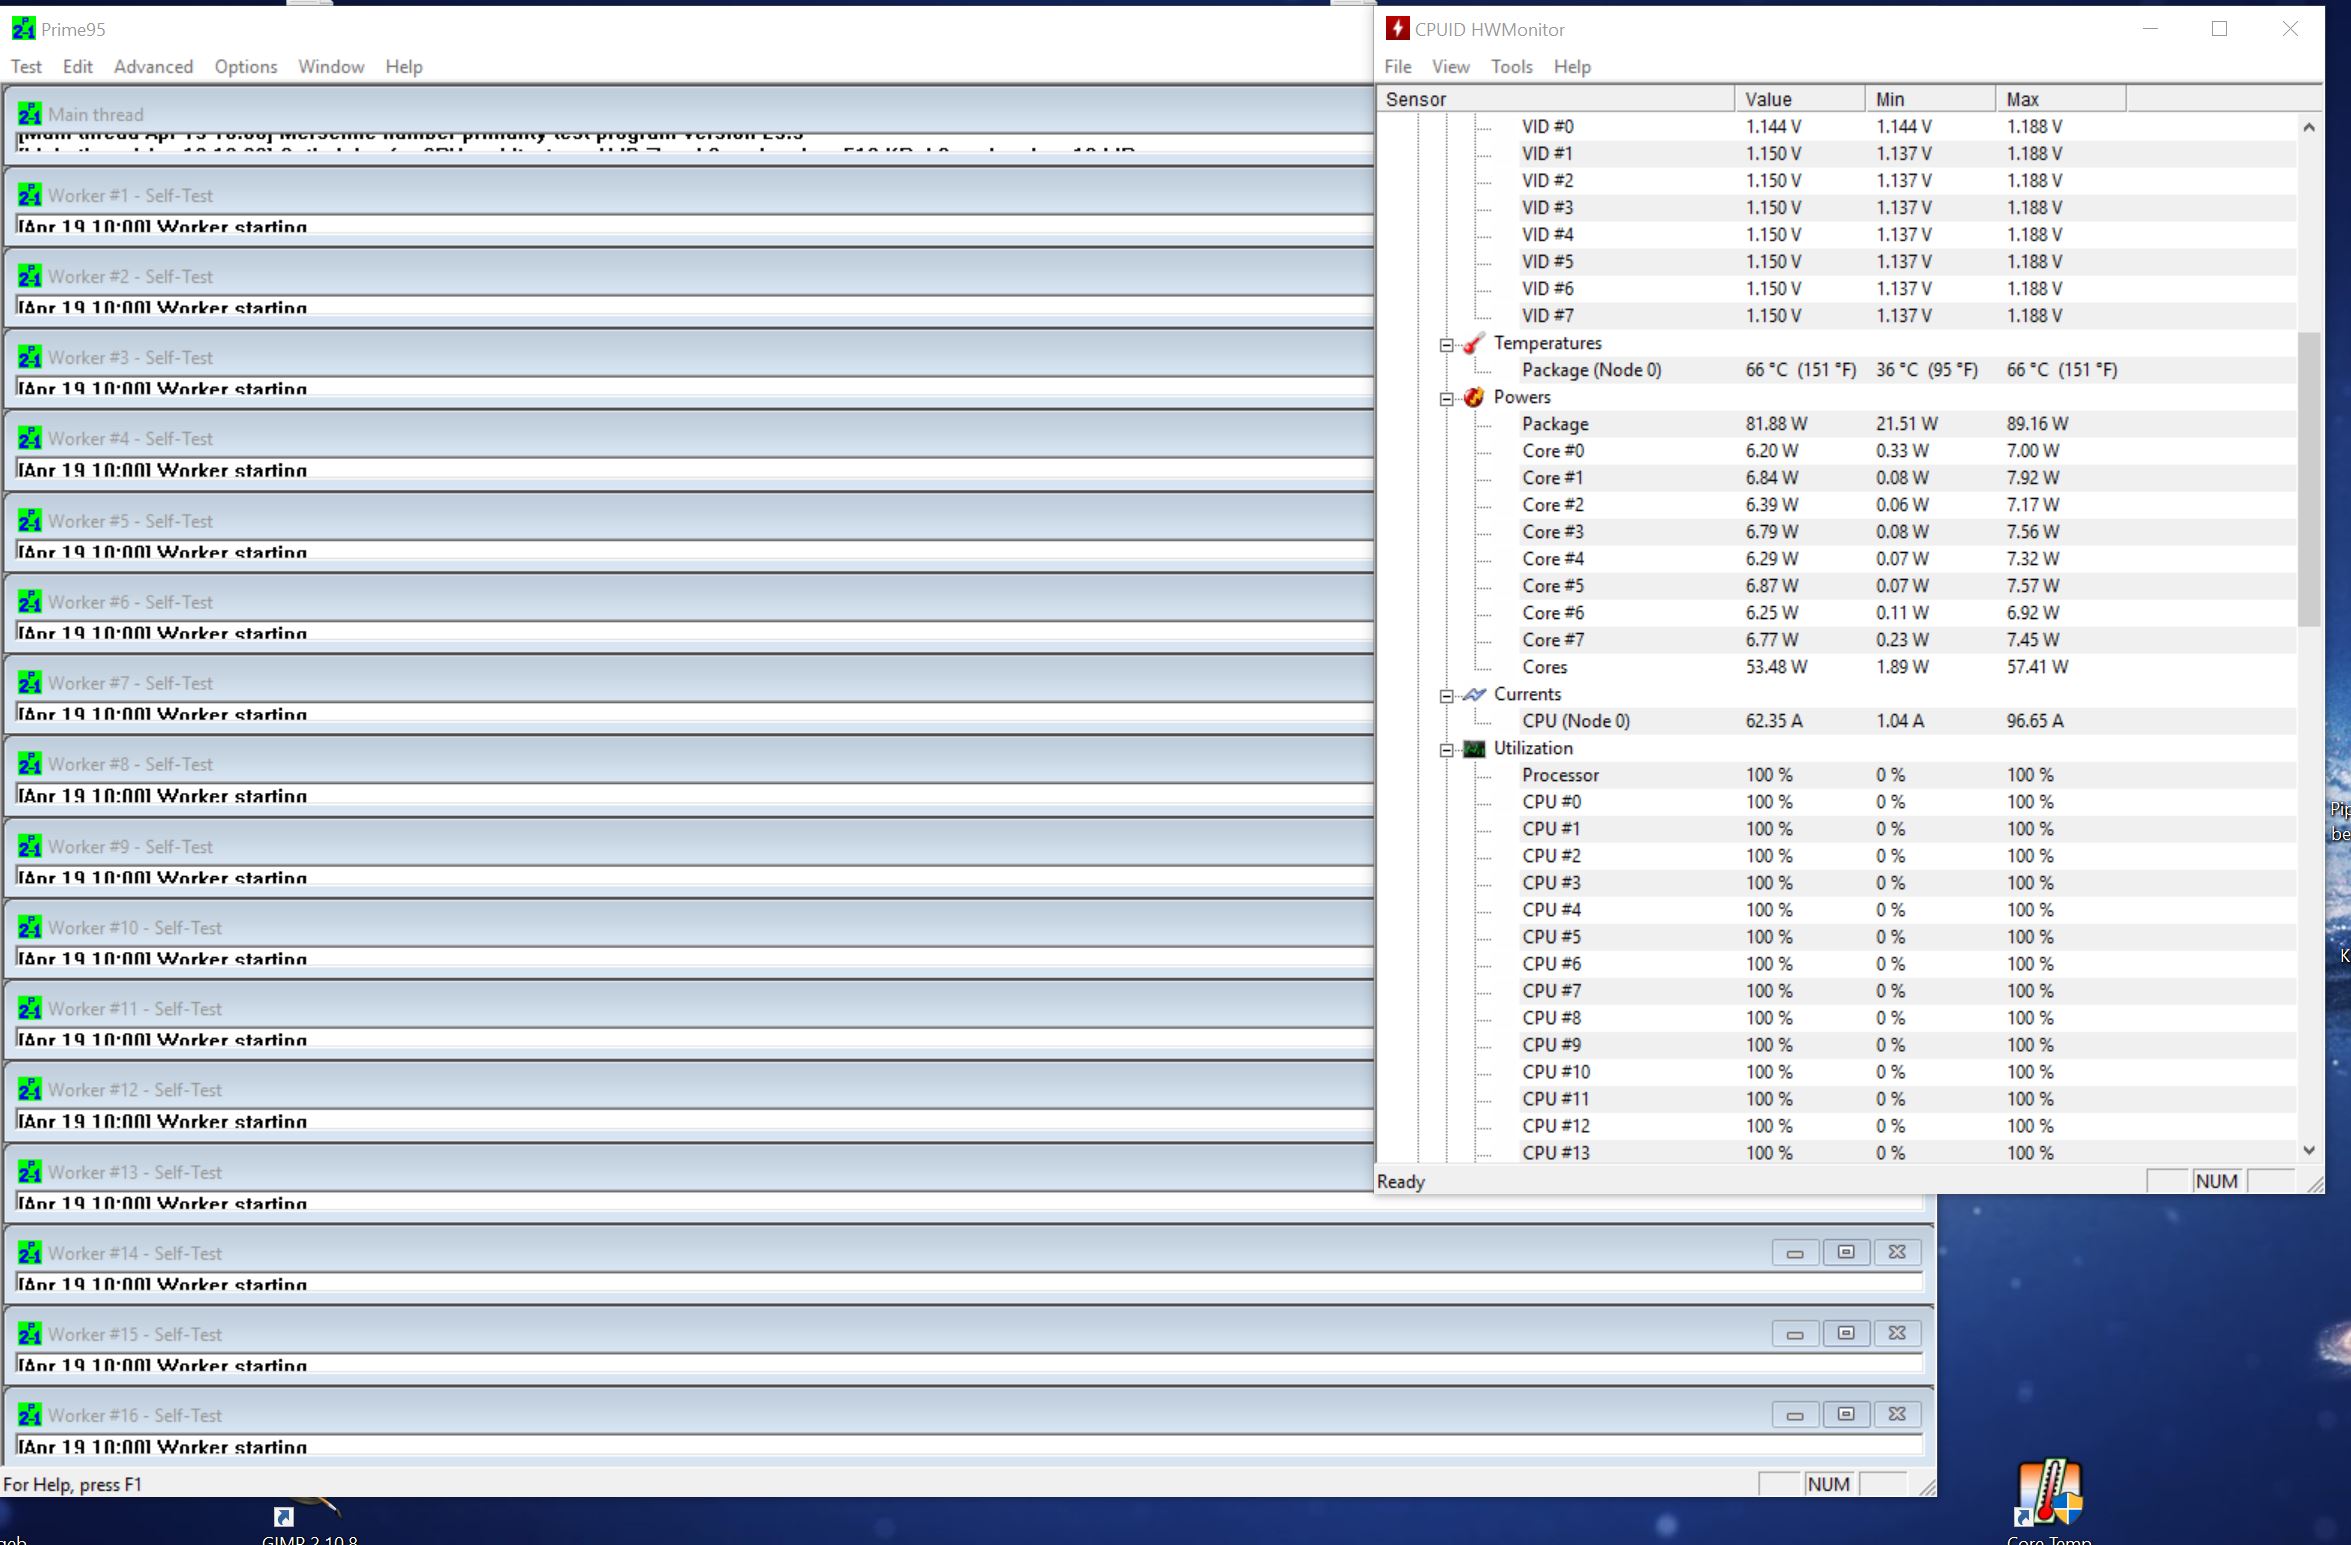Click the Worker #5 window icon
Image resolution: width=2351 pixels, height=1545 pixels.
coord(29,521)
